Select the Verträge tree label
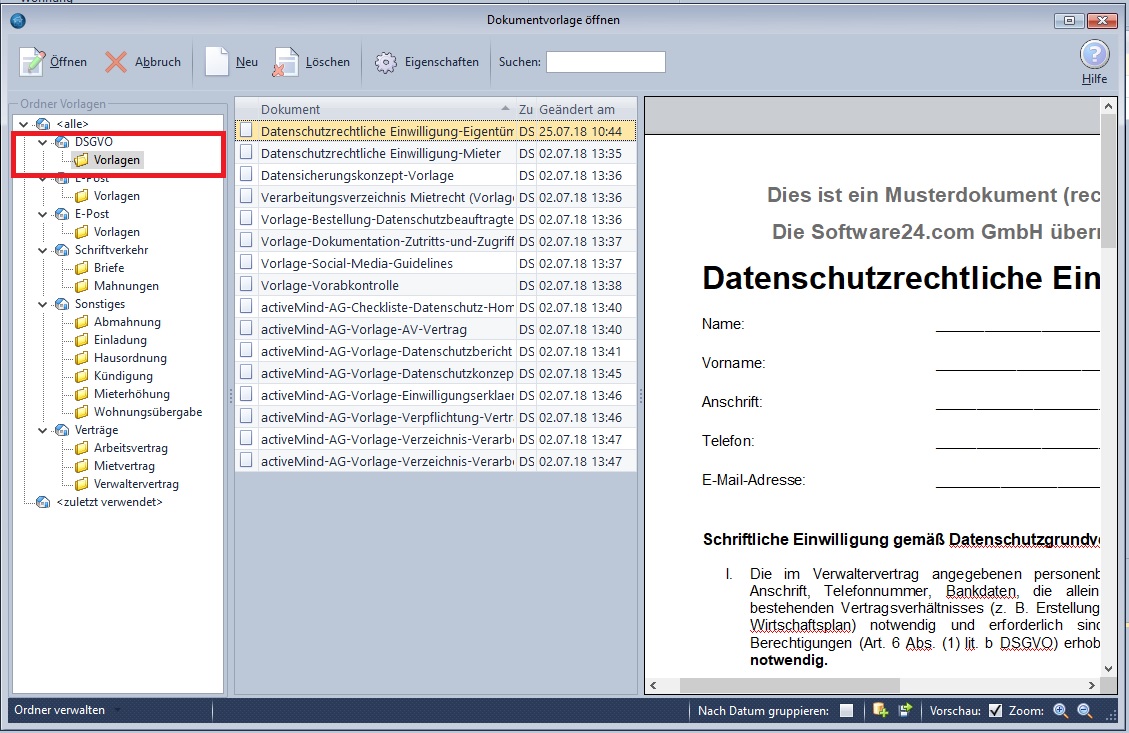This screenshot has width=1129, height=733. (x=96, y=430)
